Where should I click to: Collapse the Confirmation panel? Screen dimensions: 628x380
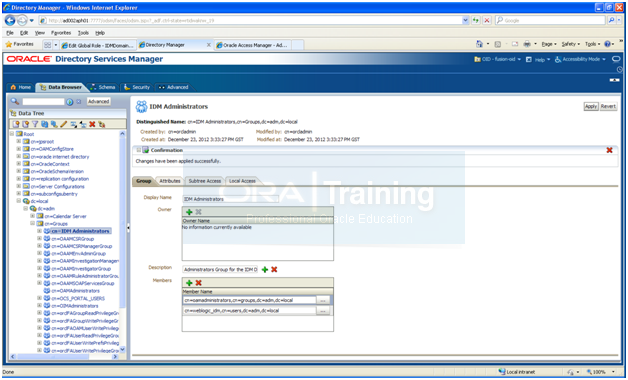tap(138, 150)
